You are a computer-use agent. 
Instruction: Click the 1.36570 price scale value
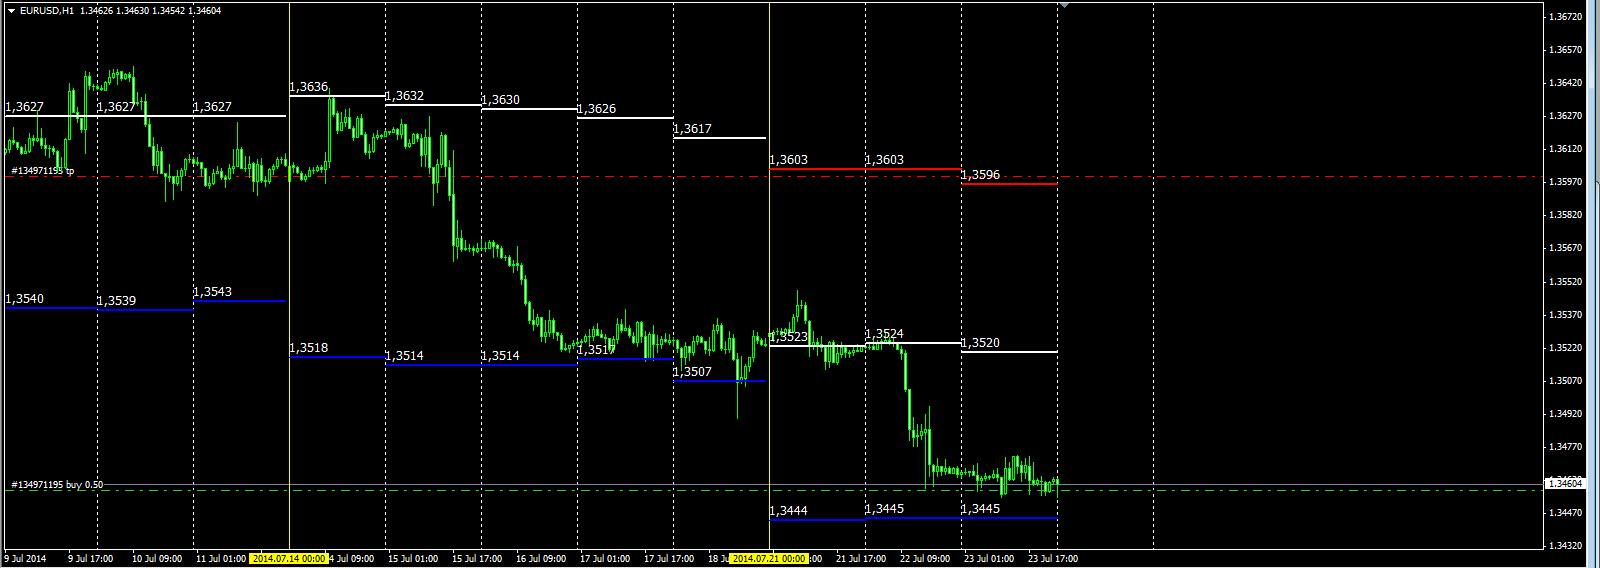coord(1566,50)
